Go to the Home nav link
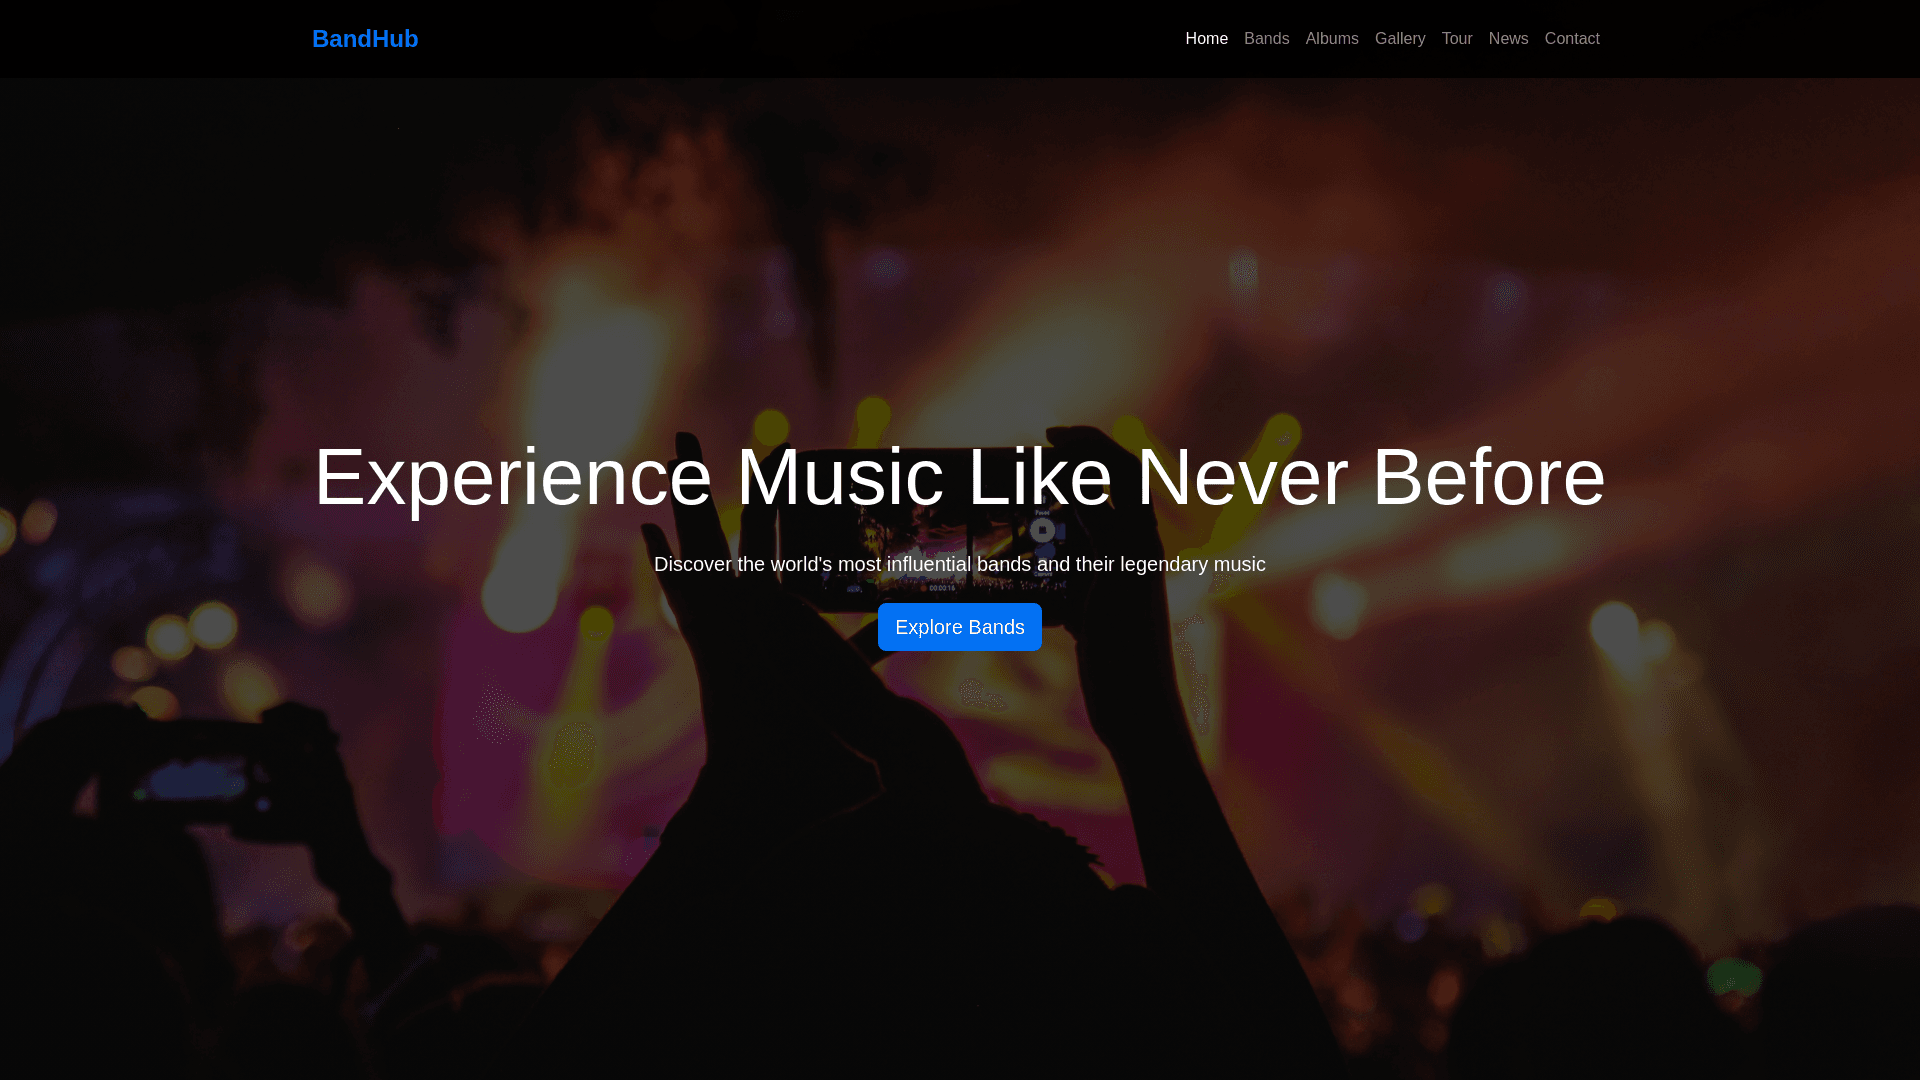This screenshot has height=1080, width=1920. [1206, 39]
